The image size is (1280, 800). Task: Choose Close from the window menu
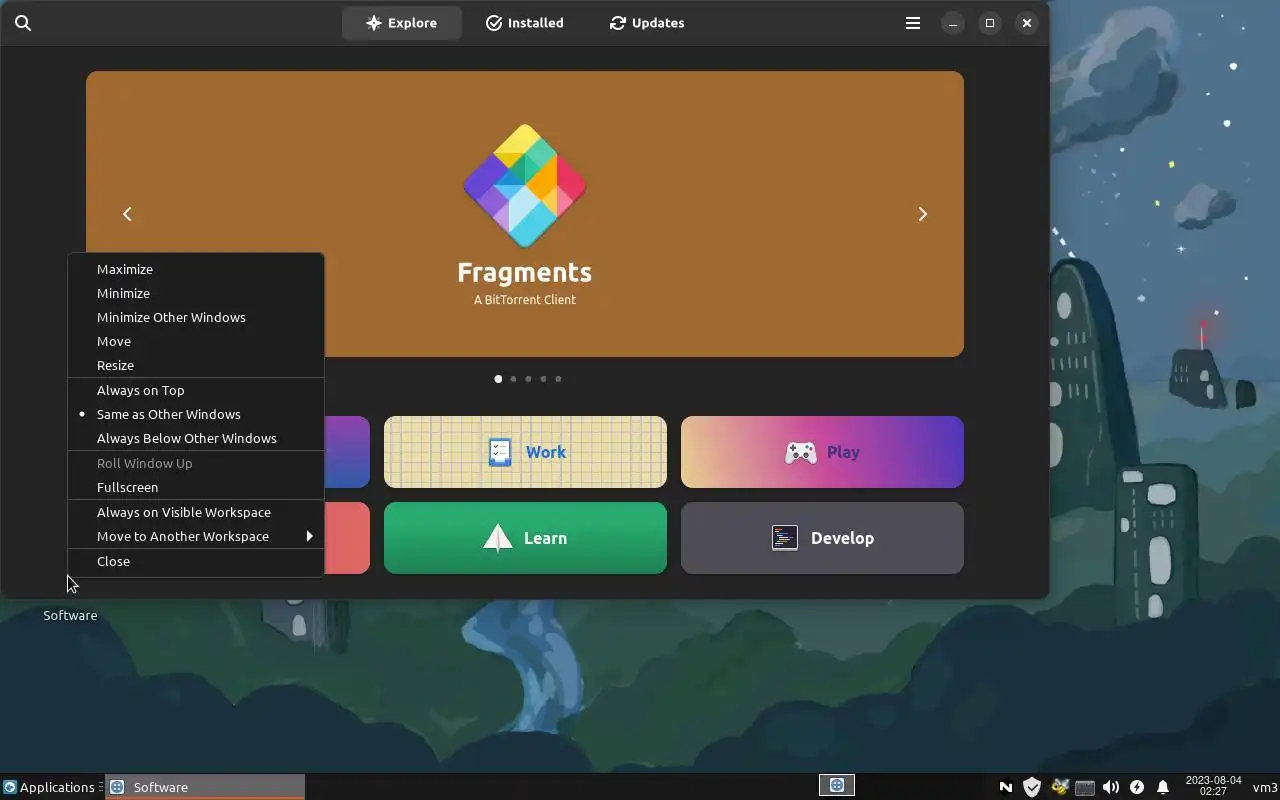[196, 561]
